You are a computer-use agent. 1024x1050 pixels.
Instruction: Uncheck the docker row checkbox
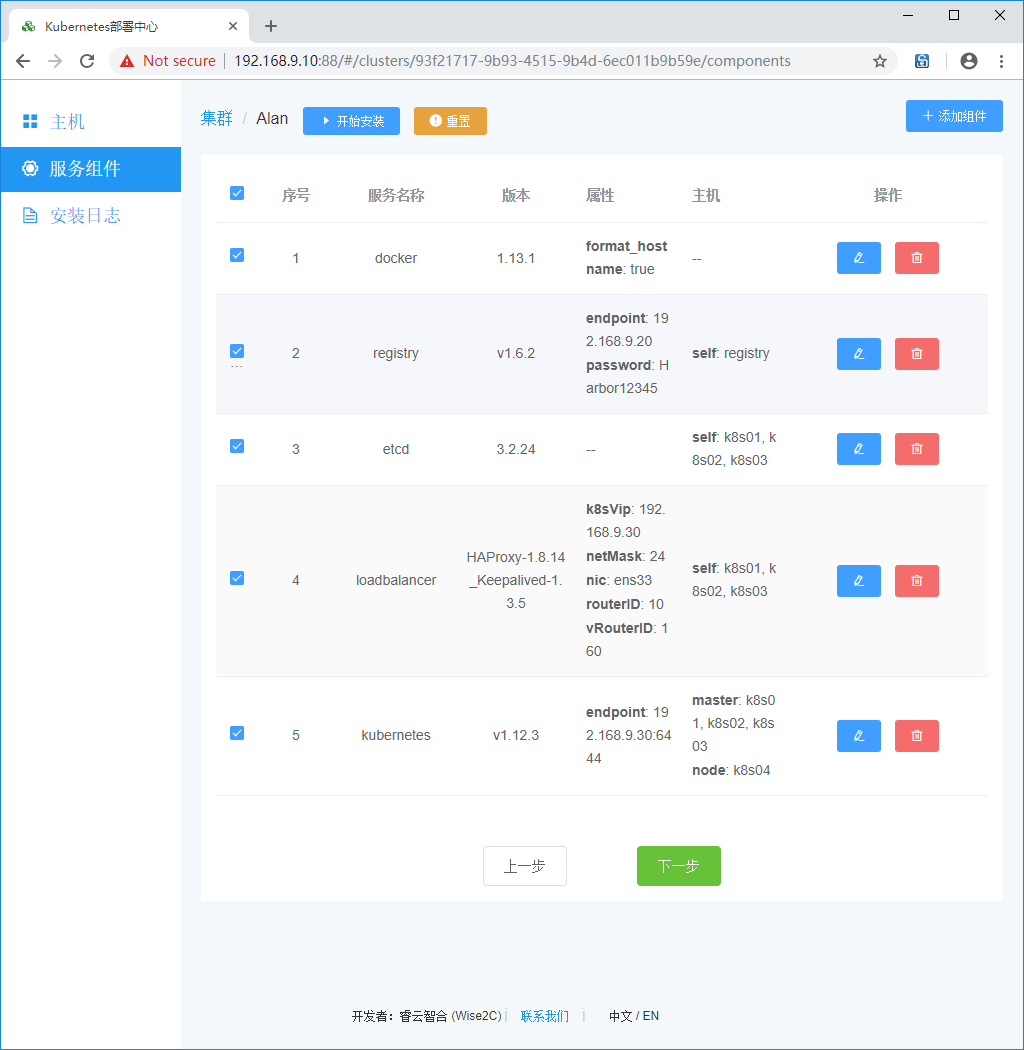pyautogui.click(x=237, y=255)
